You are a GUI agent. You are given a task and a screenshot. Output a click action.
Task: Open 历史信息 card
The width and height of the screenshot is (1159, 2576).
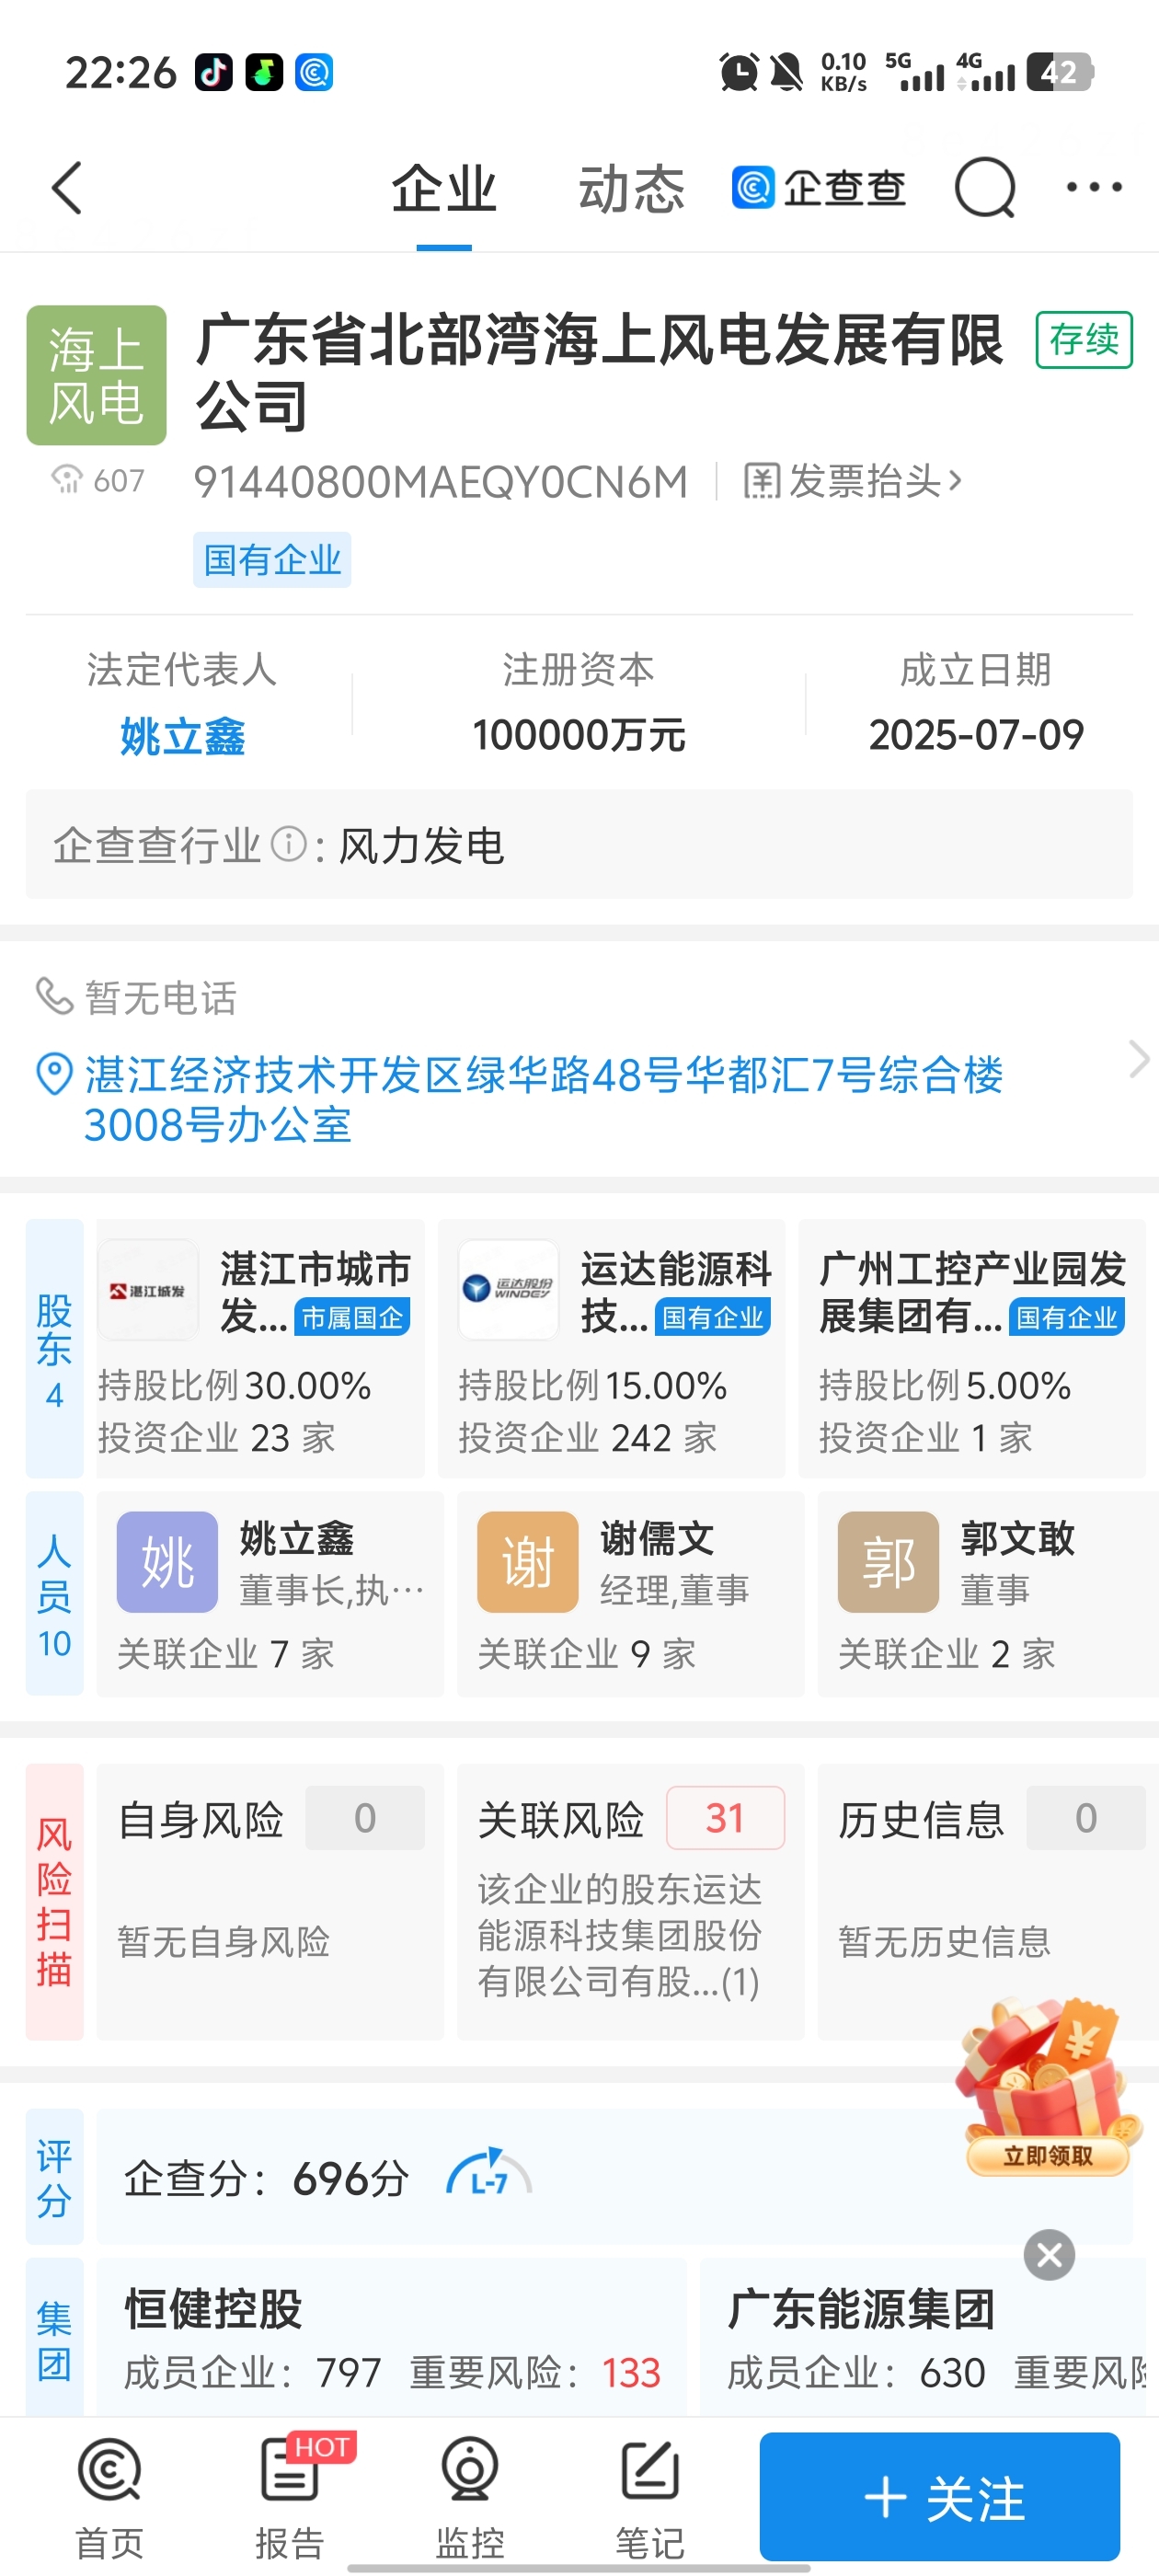click(x=988, y=1902)
